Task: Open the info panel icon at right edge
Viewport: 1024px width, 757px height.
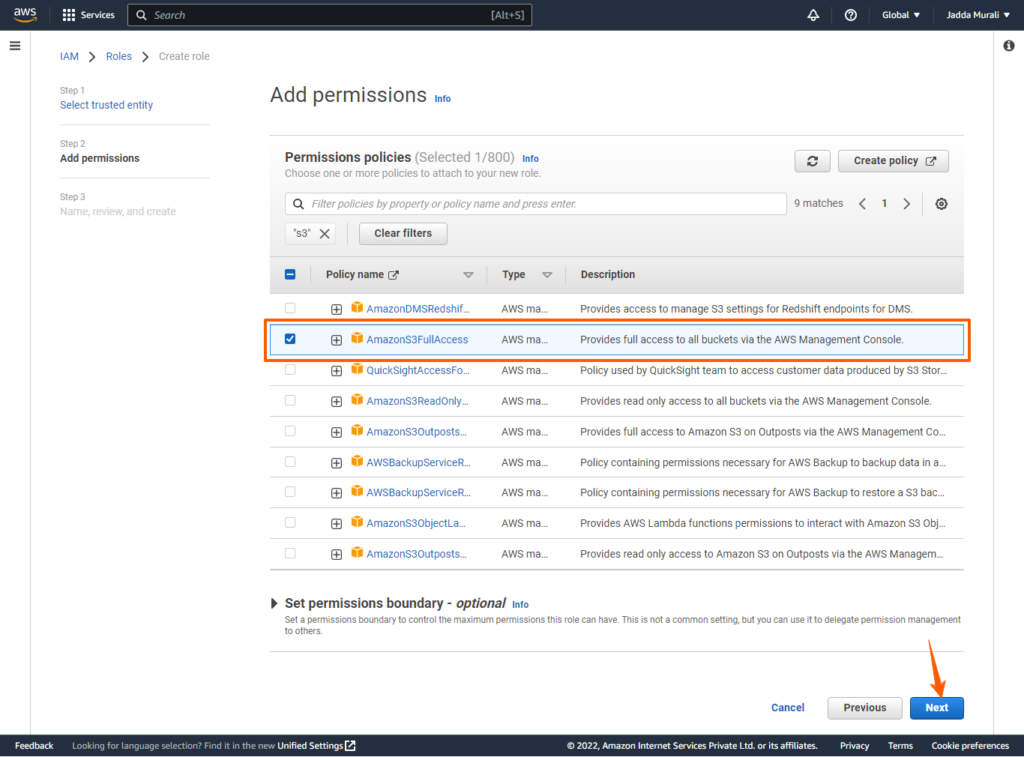Action: (1009, 46)
